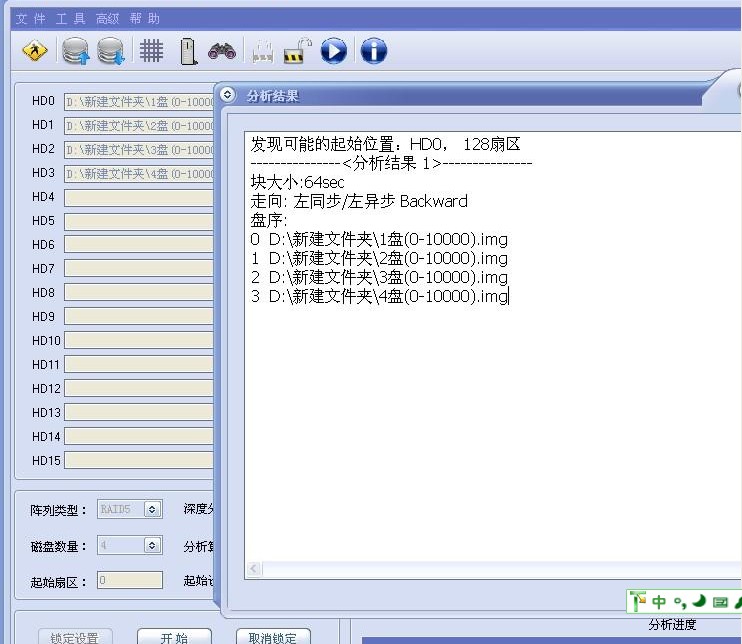Viewport: 742px width, 644px height.
Task: Click the blue info about icon
Action: [374, 51]
